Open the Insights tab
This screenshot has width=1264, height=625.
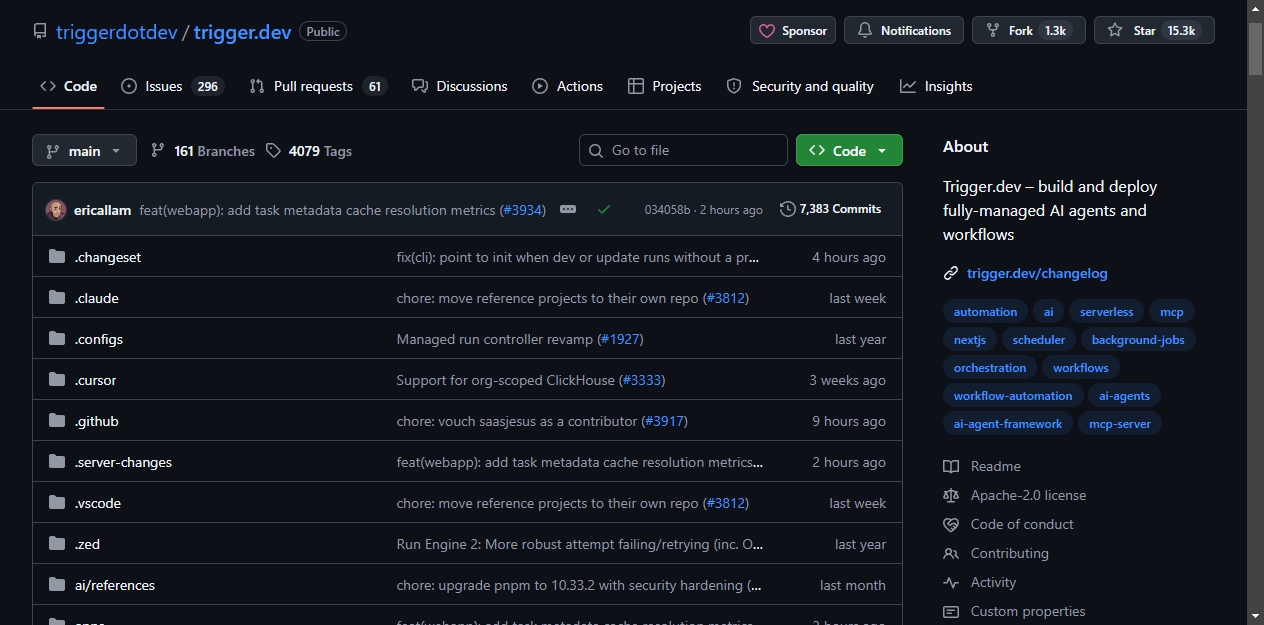(936, 86)
